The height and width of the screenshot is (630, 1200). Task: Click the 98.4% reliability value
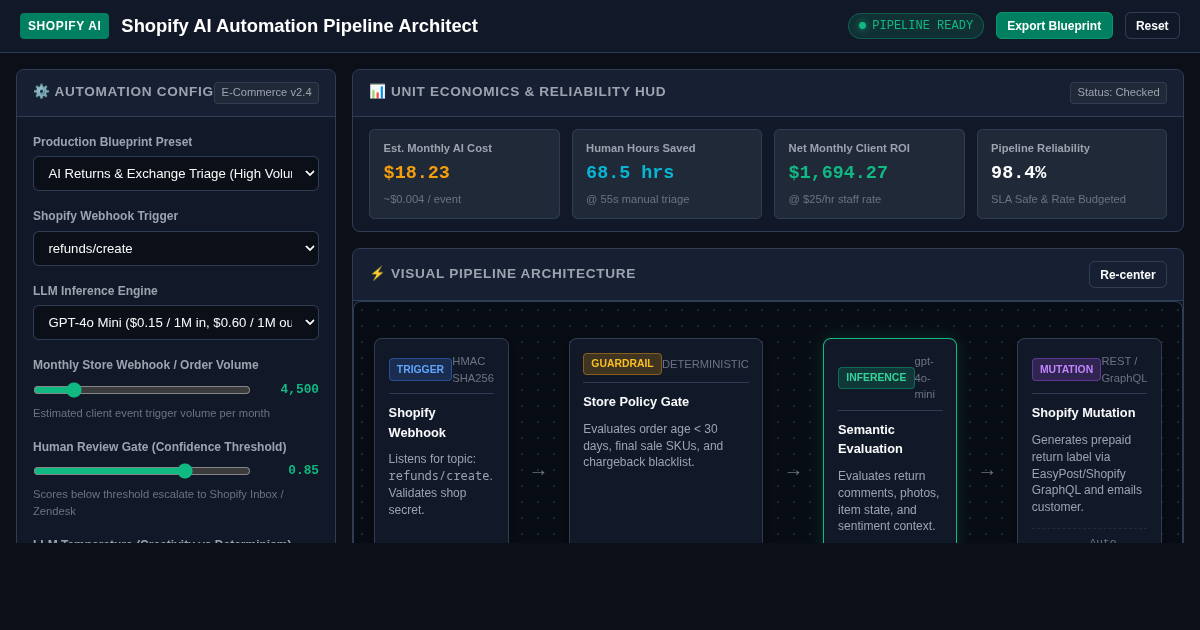click(1019, 173)
